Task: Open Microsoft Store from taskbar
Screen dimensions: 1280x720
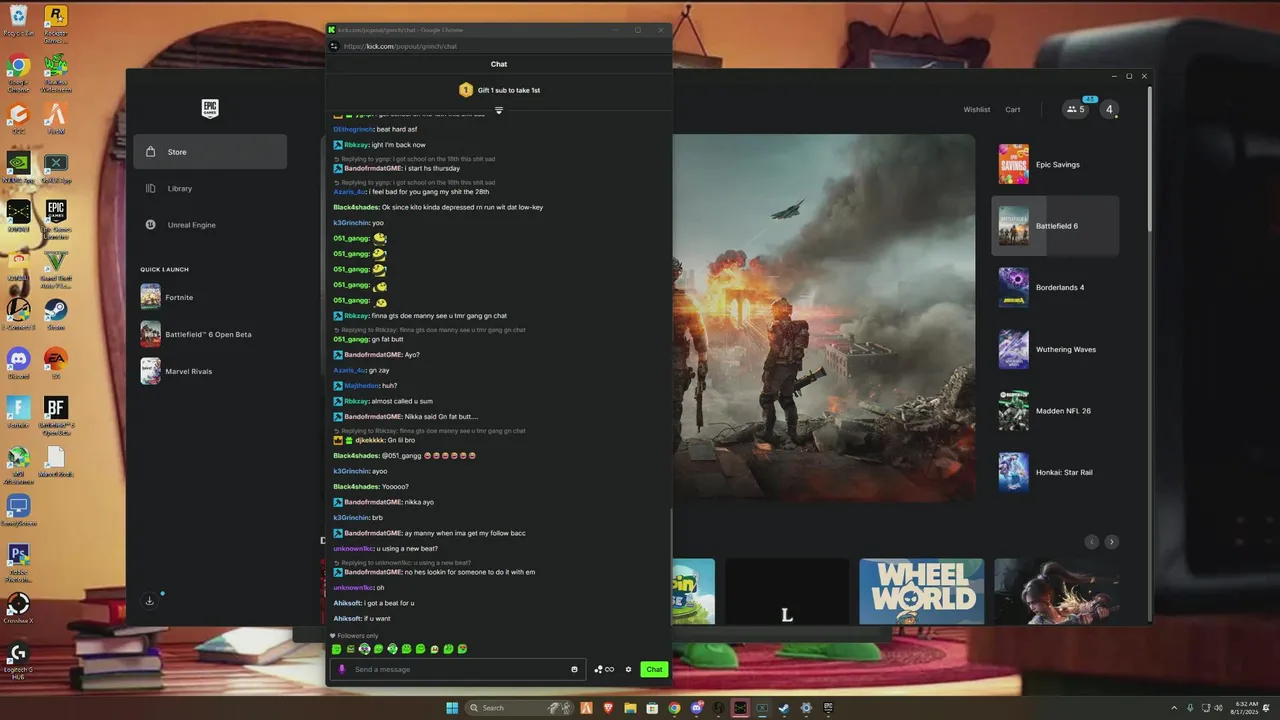Action: point(653,708)
